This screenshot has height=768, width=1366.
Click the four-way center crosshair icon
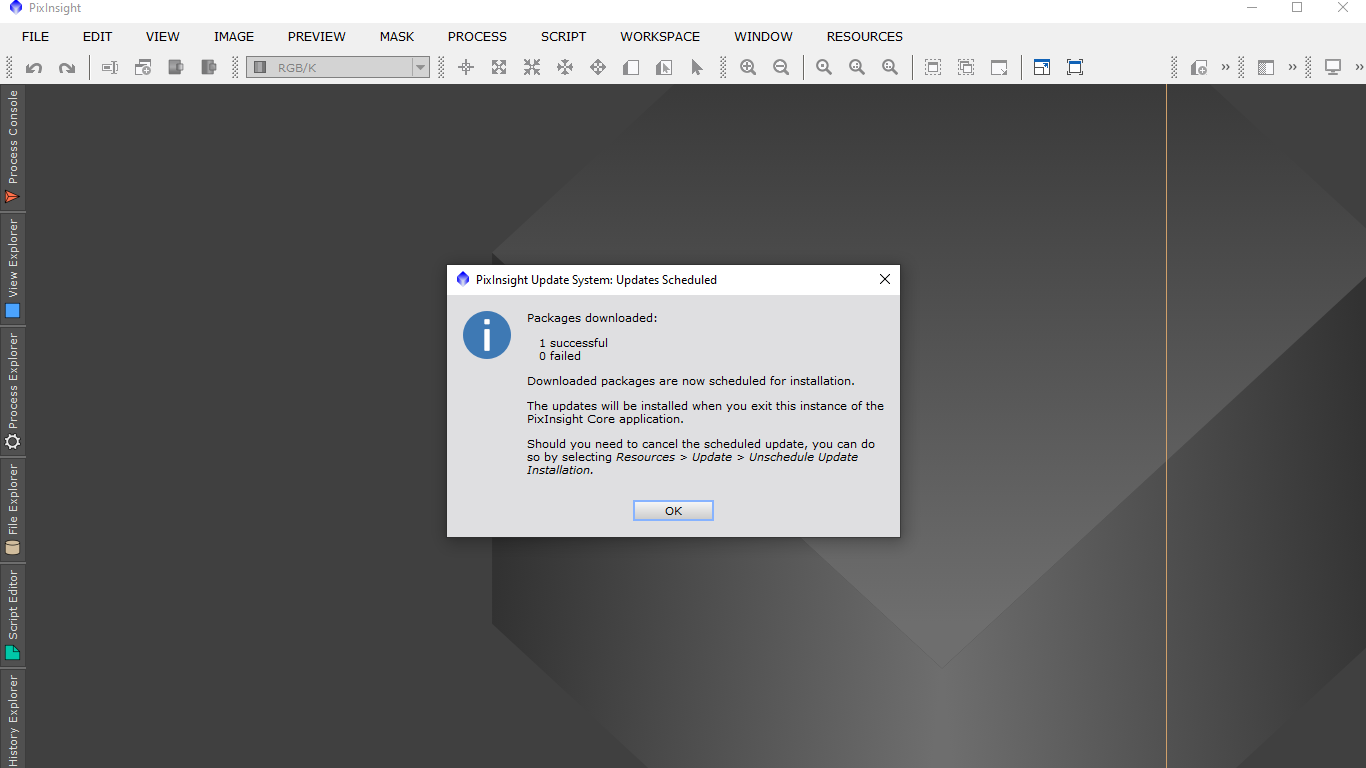coord(466,67)
